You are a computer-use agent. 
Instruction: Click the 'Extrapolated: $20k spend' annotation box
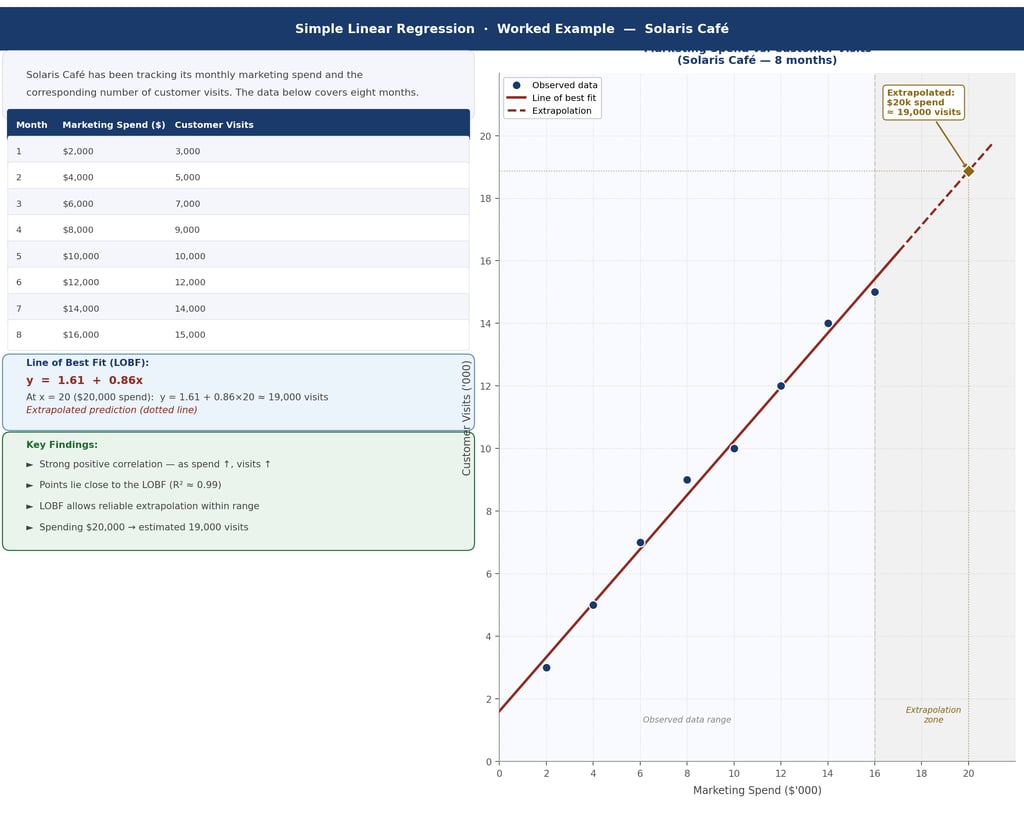pos(923,102)
